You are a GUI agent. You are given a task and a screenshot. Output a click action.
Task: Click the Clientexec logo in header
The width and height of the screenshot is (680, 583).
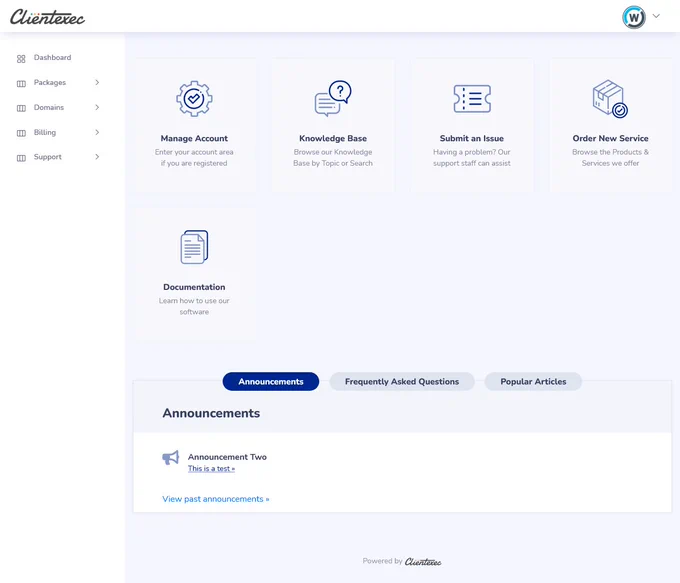[x=47, y=17]
